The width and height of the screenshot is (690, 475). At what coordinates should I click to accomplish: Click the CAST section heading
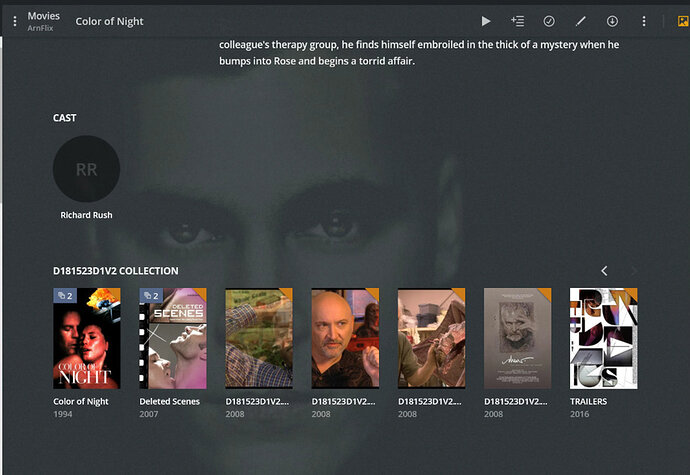pos(65,118)
